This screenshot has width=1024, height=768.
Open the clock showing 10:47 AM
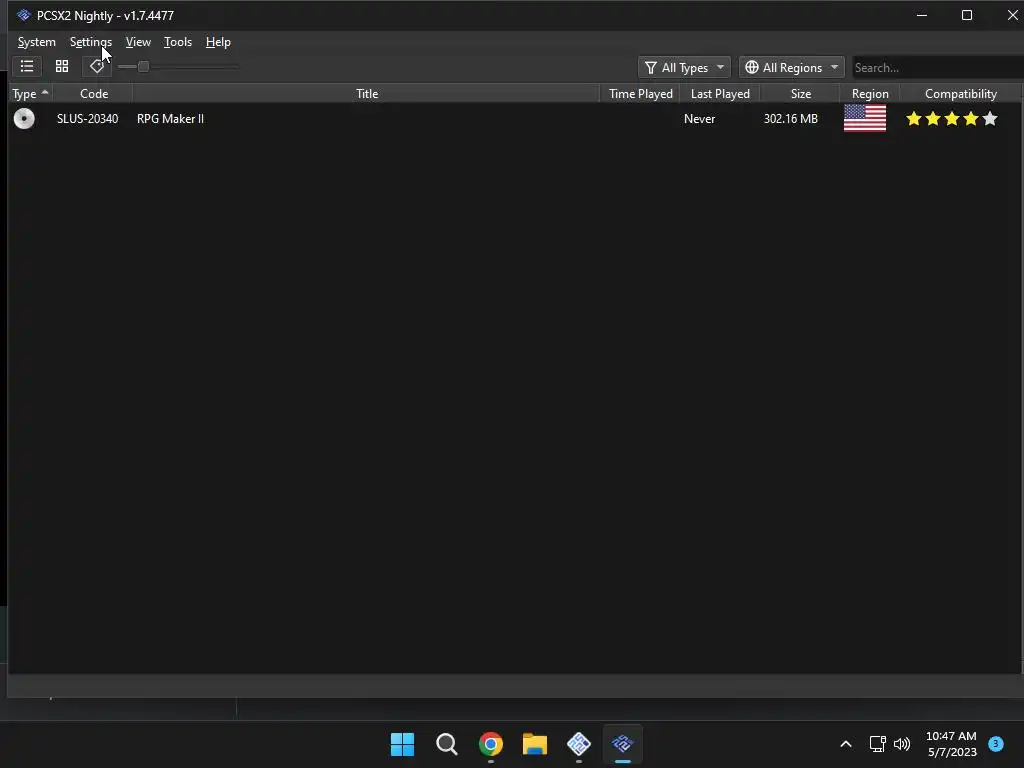(952, 744)
